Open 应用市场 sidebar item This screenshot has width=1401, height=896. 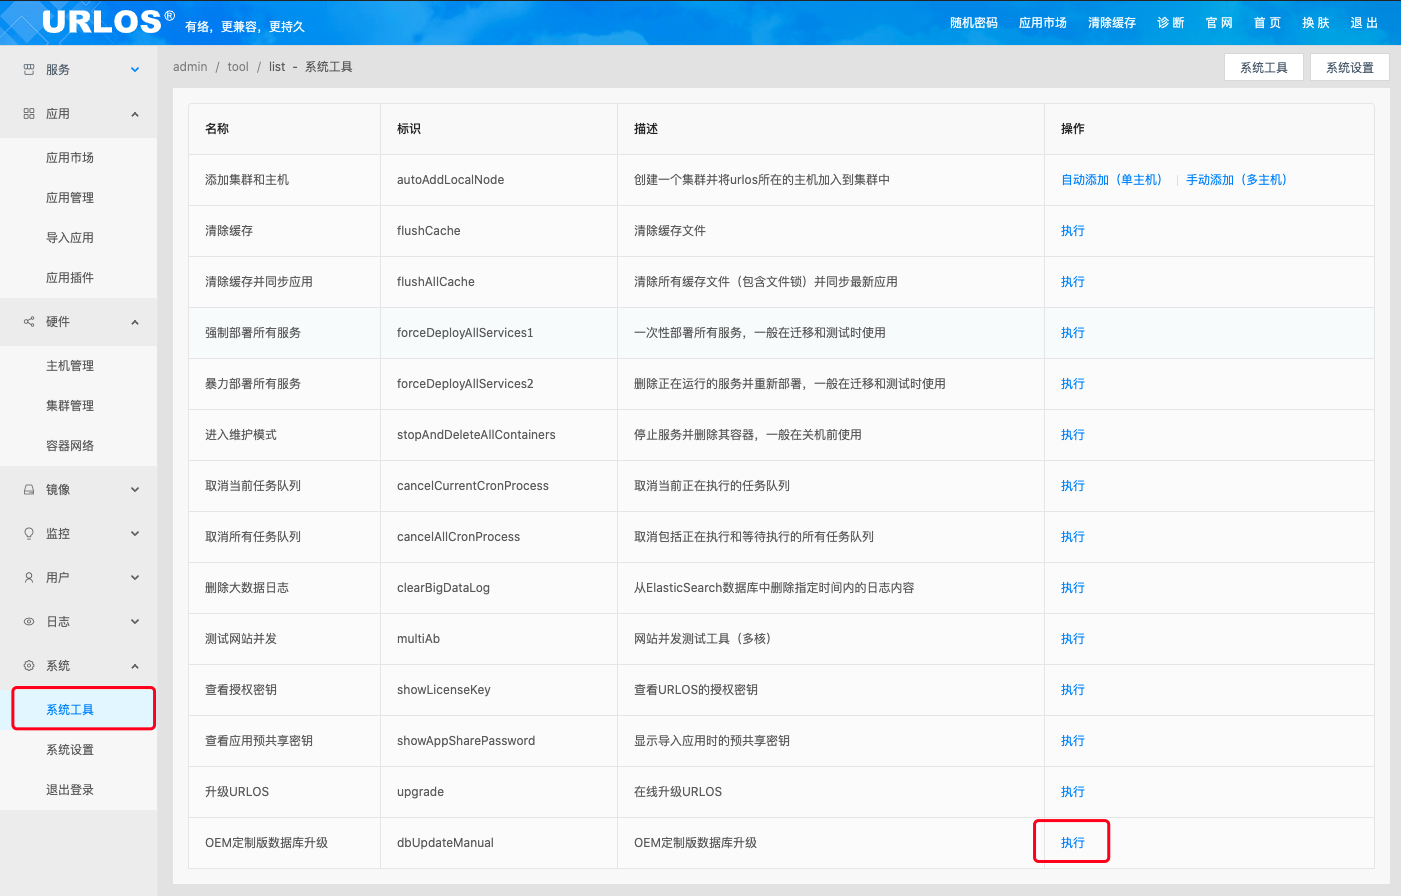point(70,158)
